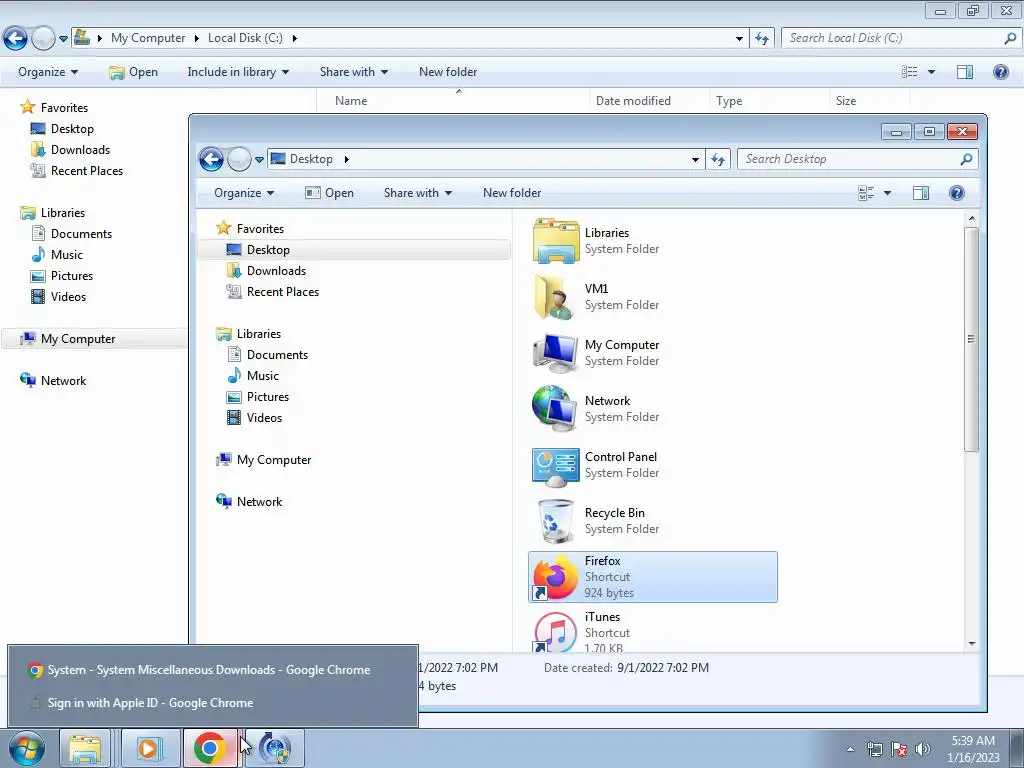Click the Search Desktop input field
The height and width of the screenshot is (768, 1024).
(x=857, y=159)
